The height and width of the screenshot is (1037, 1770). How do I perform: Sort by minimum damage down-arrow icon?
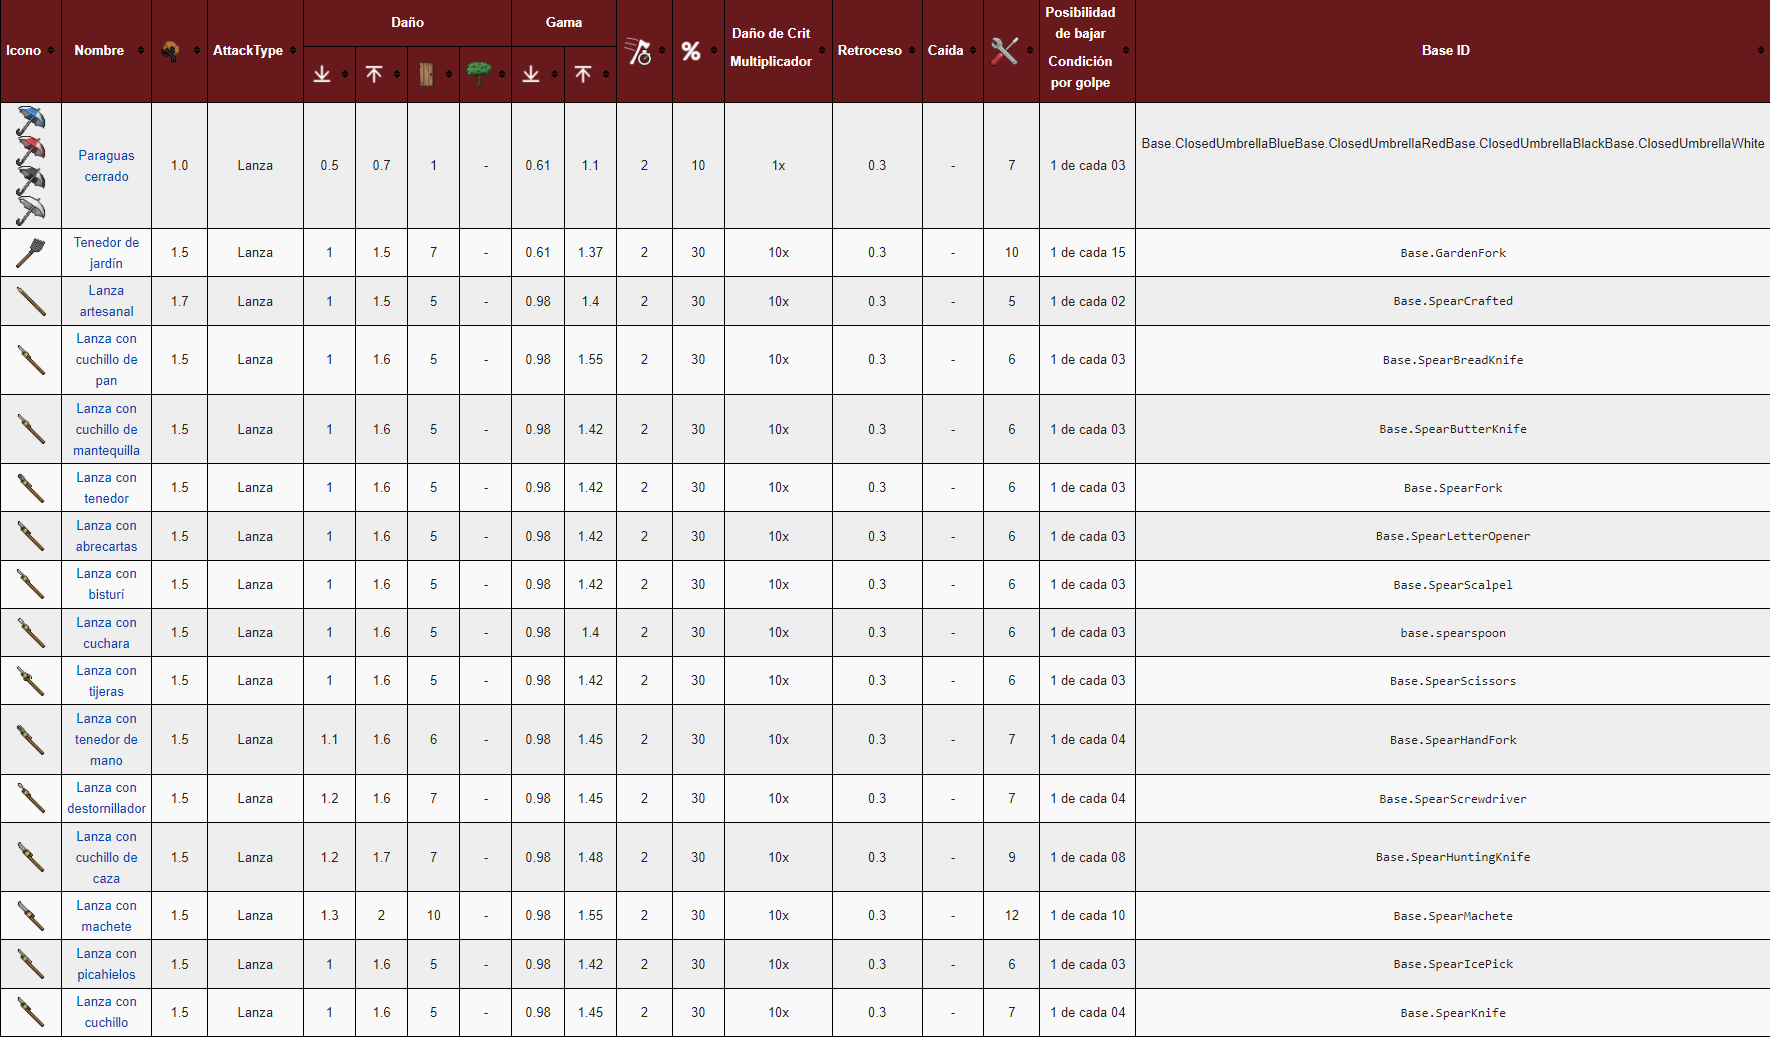322,74
